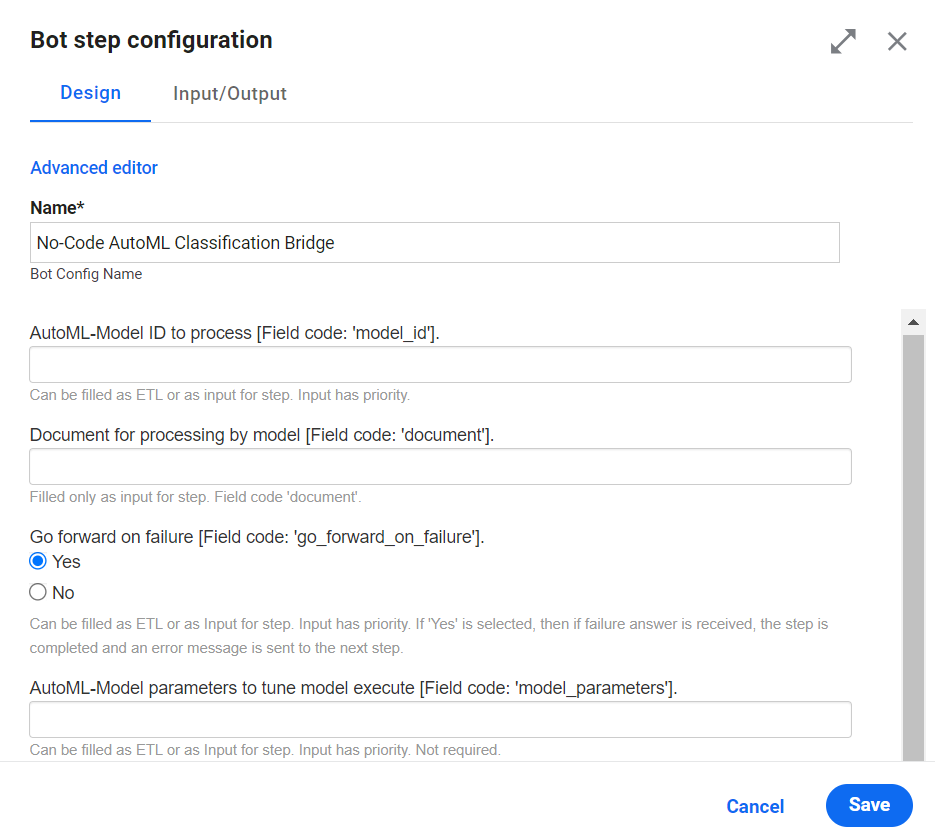Image resolution: width=935 pixels, height=836 pixels.
Task: Click the model_parameters input field
Action: 440,719
